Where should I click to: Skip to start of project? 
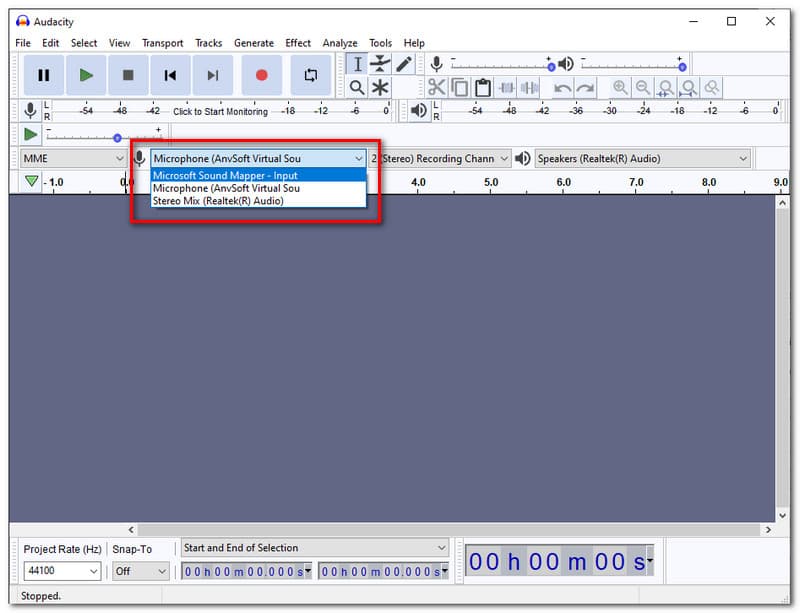(170, 76)
